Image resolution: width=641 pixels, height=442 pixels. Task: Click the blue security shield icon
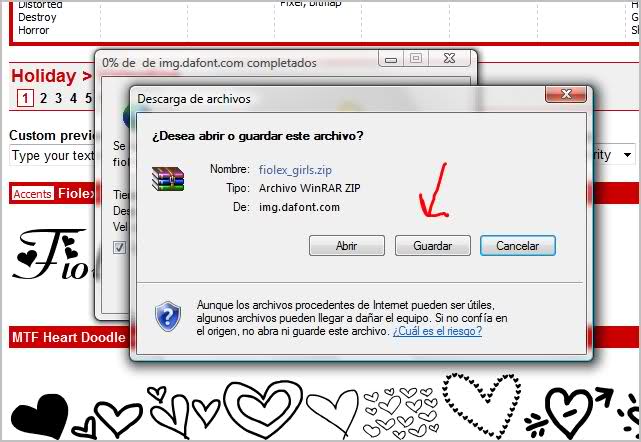[x=168, y=316]
